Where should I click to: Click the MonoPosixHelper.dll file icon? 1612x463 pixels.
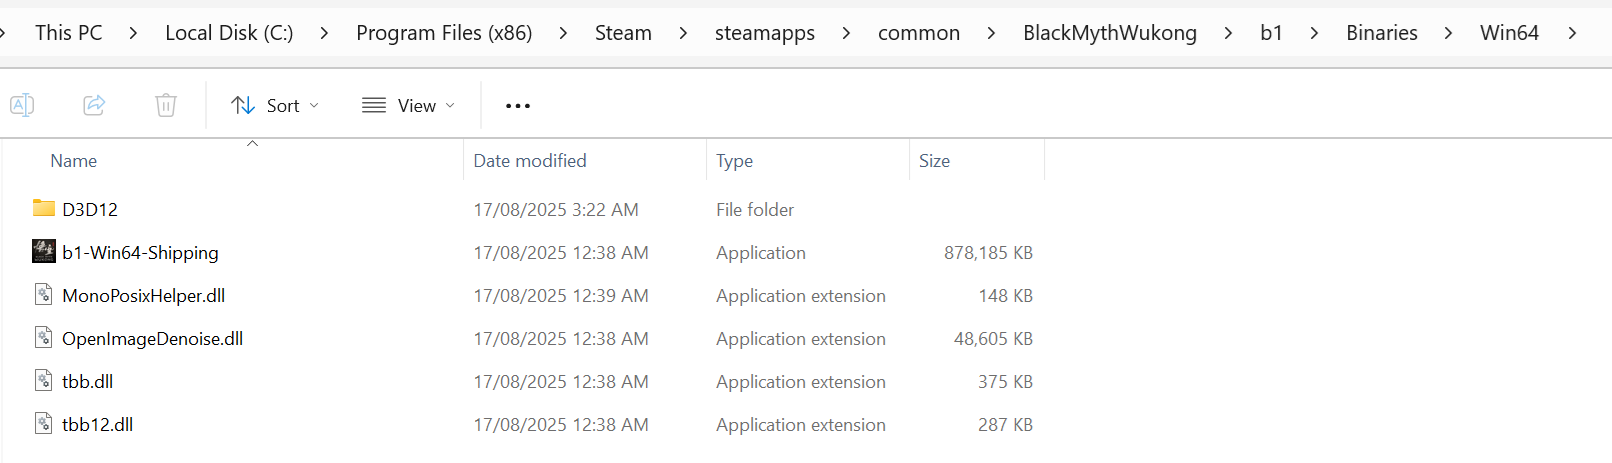pos(44,295)
